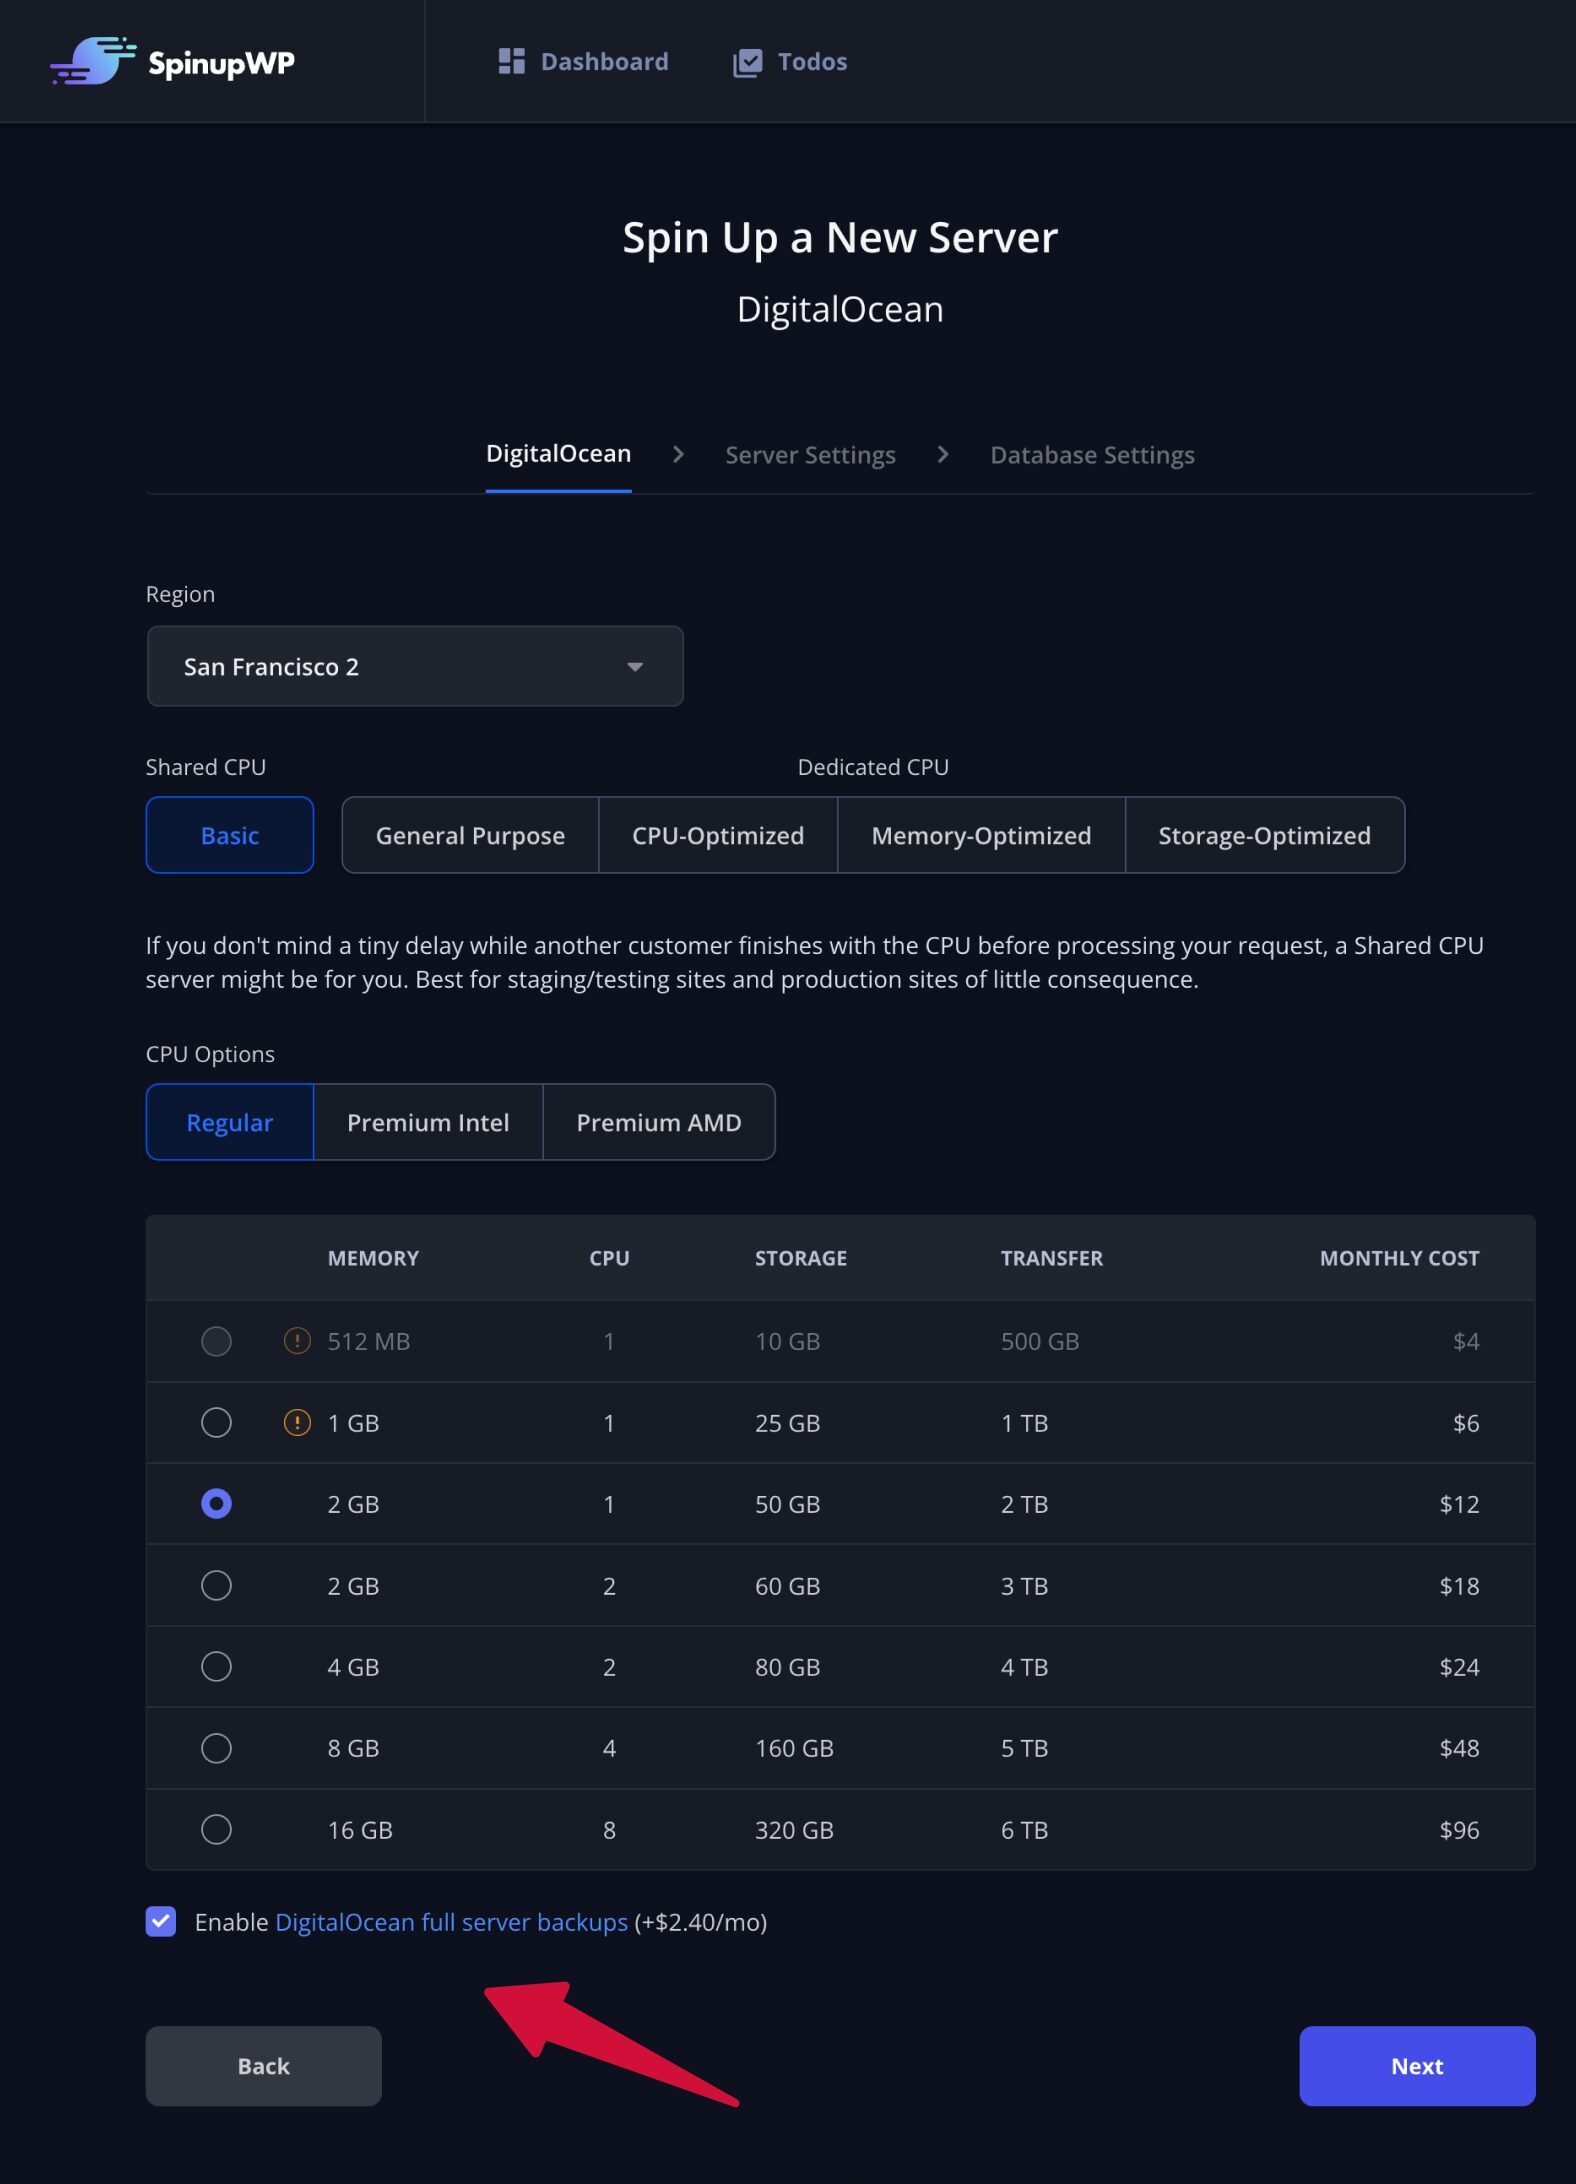Viewport: 1576px width, 2184px height.
Task: Click the 5 TB transfer cell
Action: 1024,1748
